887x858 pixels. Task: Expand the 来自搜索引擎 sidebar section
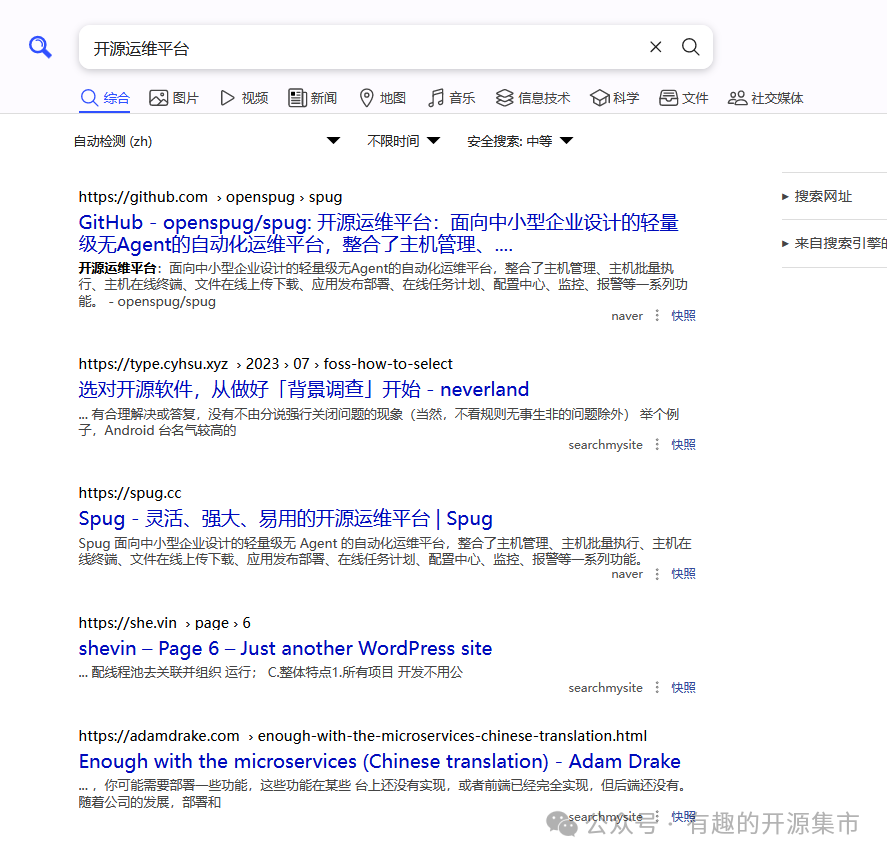(834, 243)
